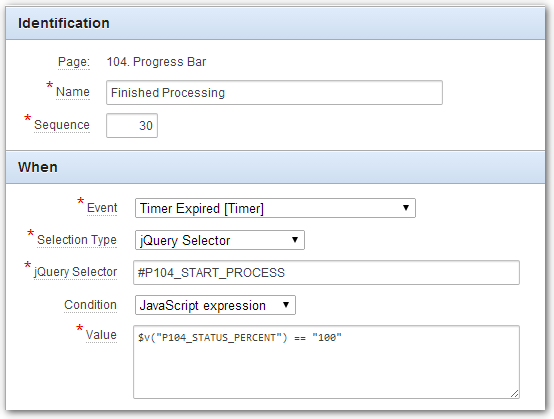Image resolution: width=554 pixels, height=419 pixels.
Task: Click the Name field with Finished Processing
Action: [x=274, y=93]
